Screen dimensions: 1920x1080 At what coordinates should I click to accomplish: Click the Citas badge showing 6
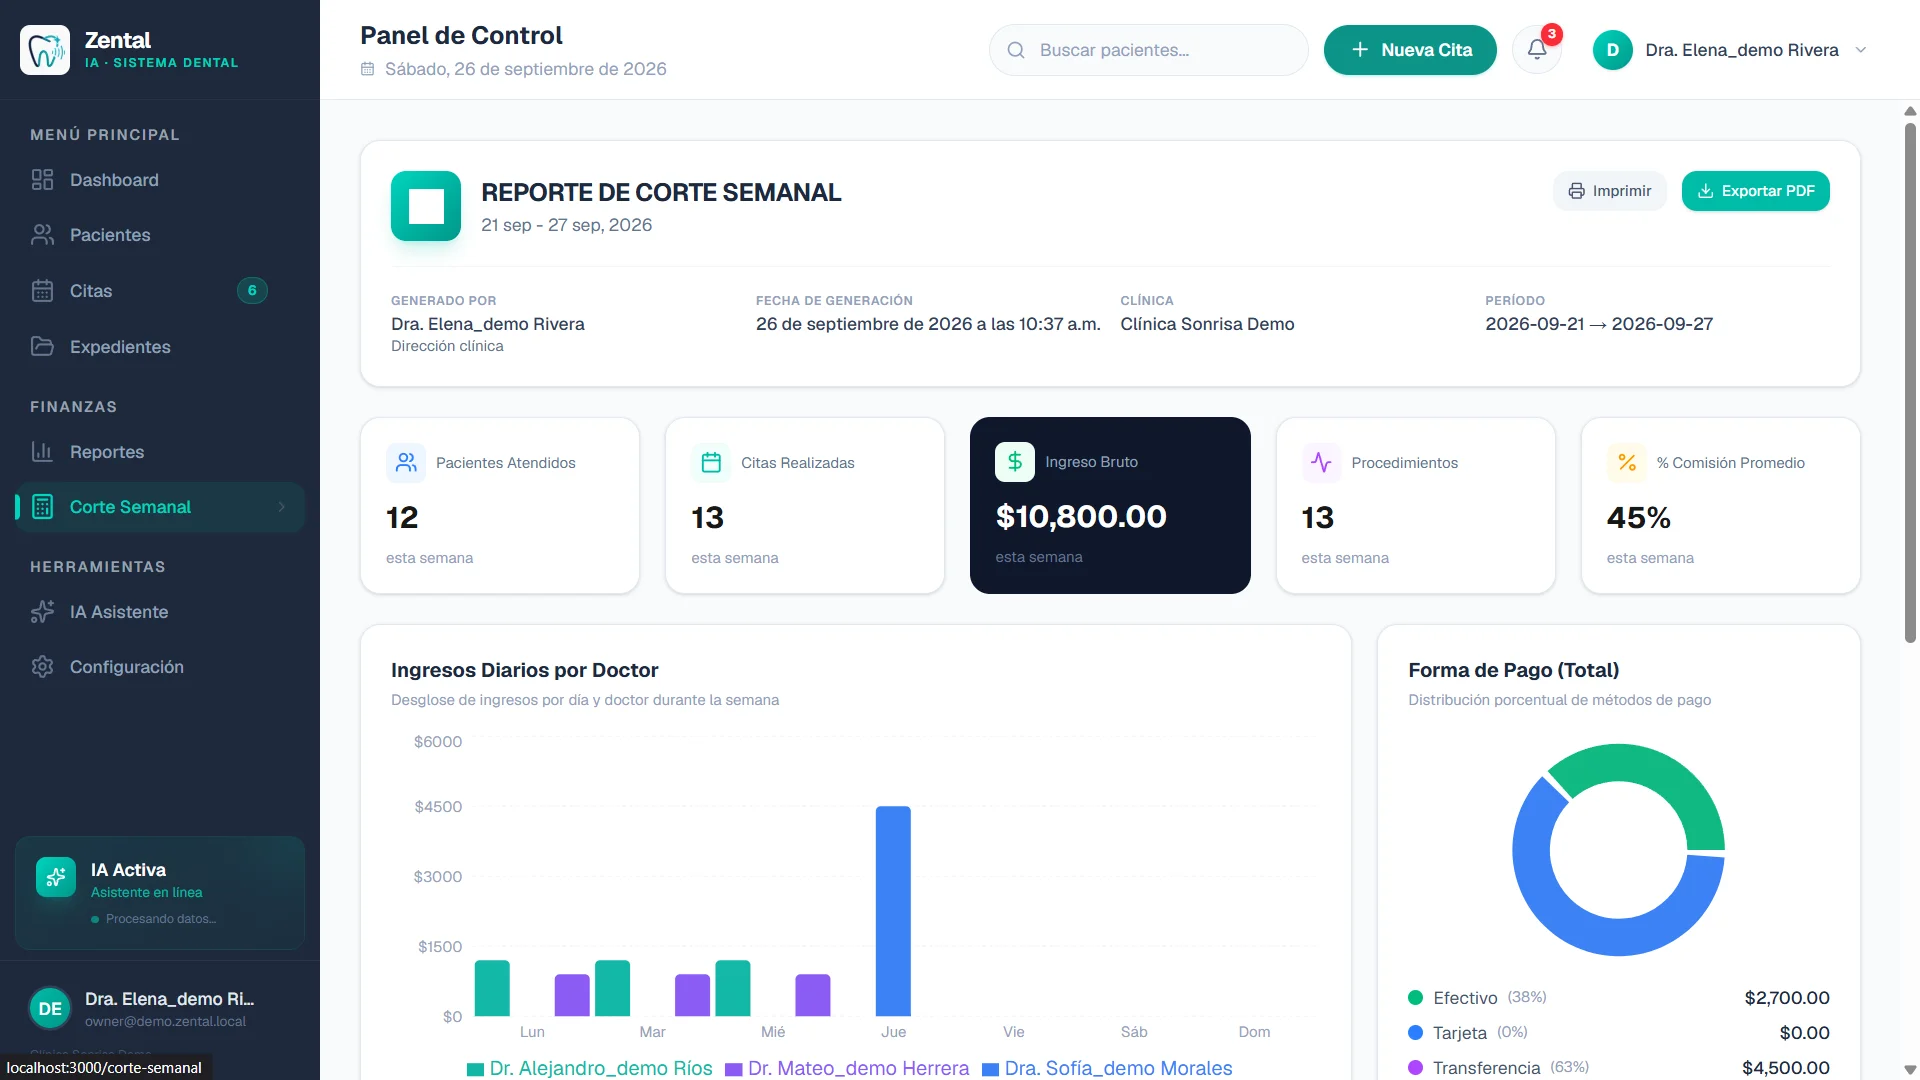(252, 291)
